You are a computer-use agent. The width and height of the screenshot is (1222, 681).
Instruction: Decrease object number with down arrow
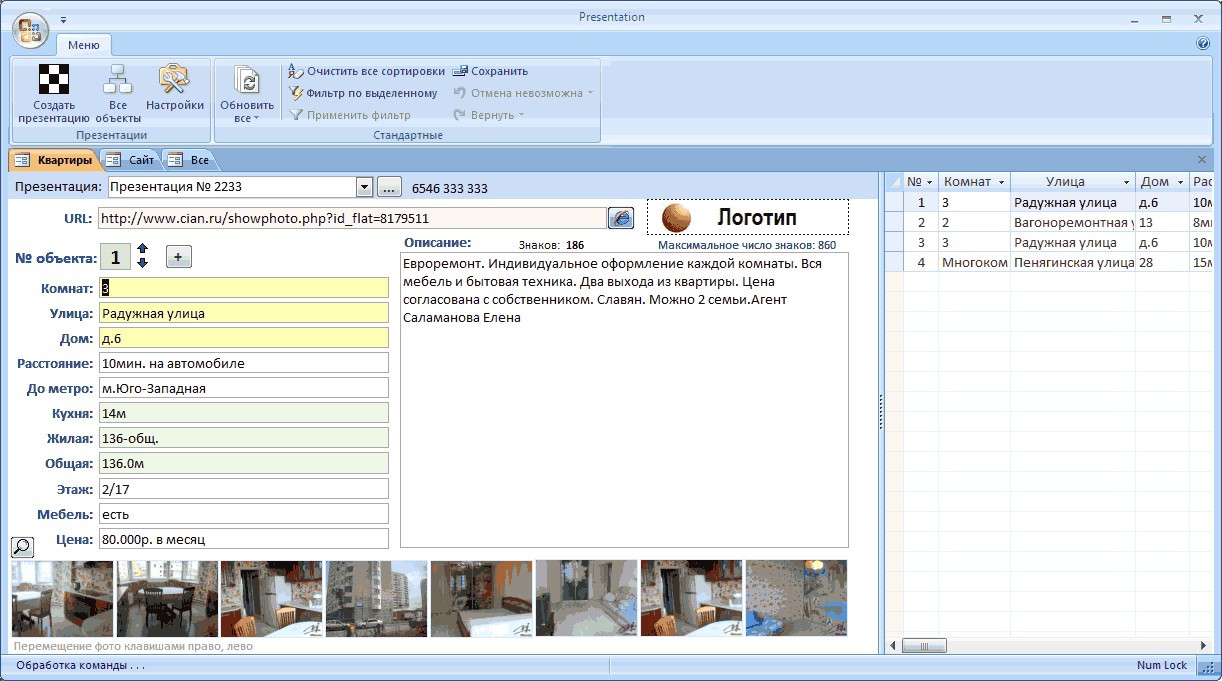point(142,262)
